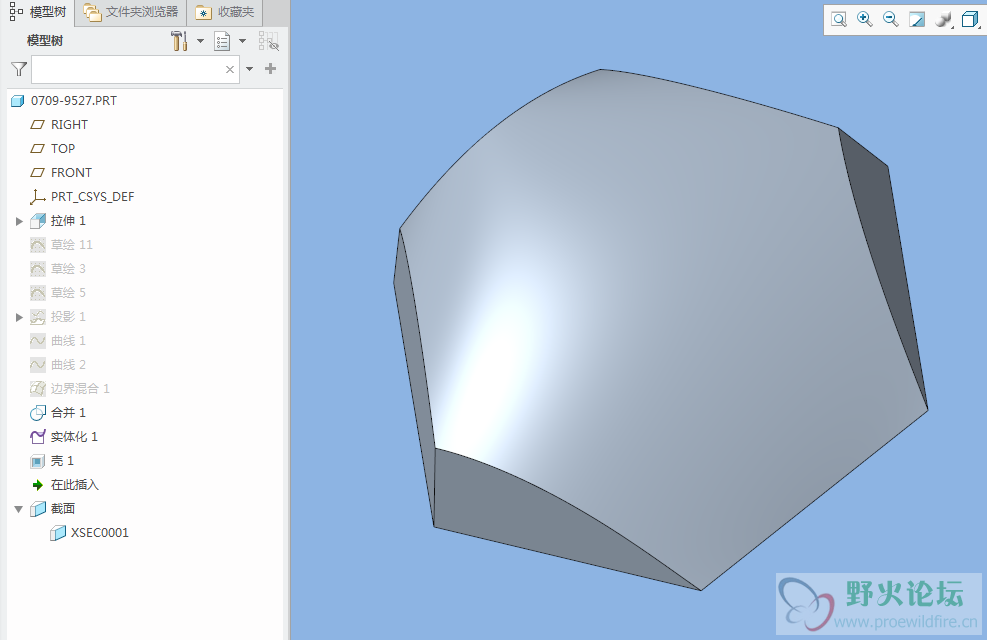Click the zoom out icon
The width and height of the screenshot is (987, 640).
click(x=891, y=20)
